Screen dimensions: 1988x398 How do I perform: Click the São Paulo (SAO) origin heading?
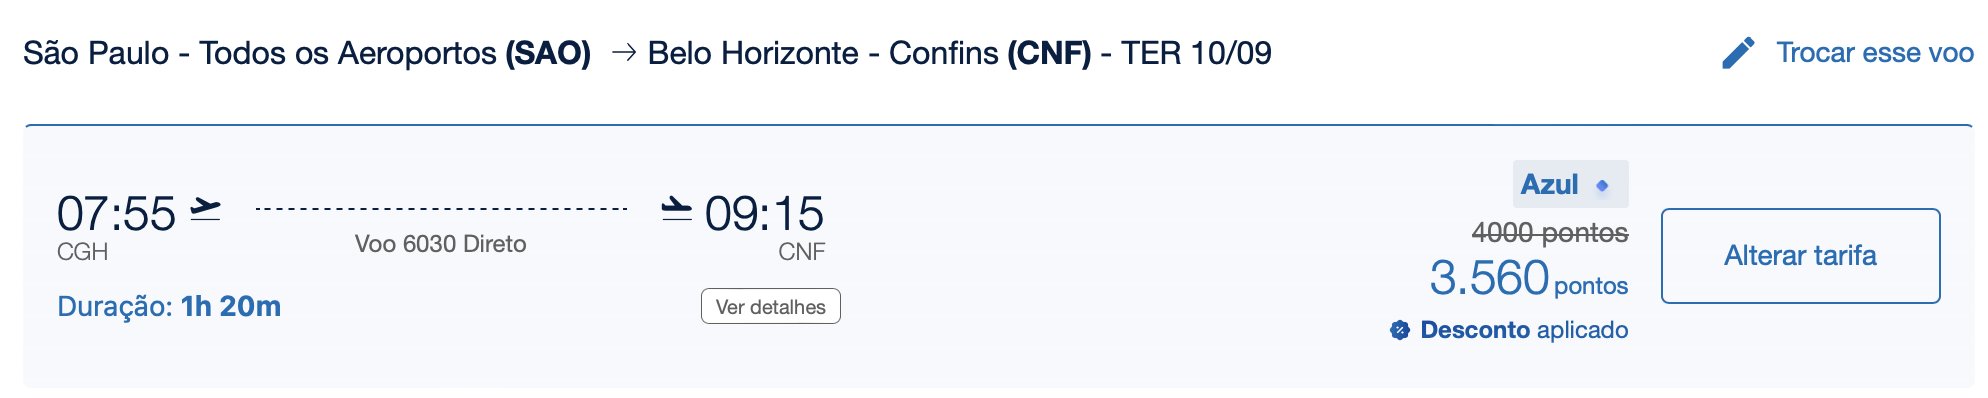[x=307, y=53]
